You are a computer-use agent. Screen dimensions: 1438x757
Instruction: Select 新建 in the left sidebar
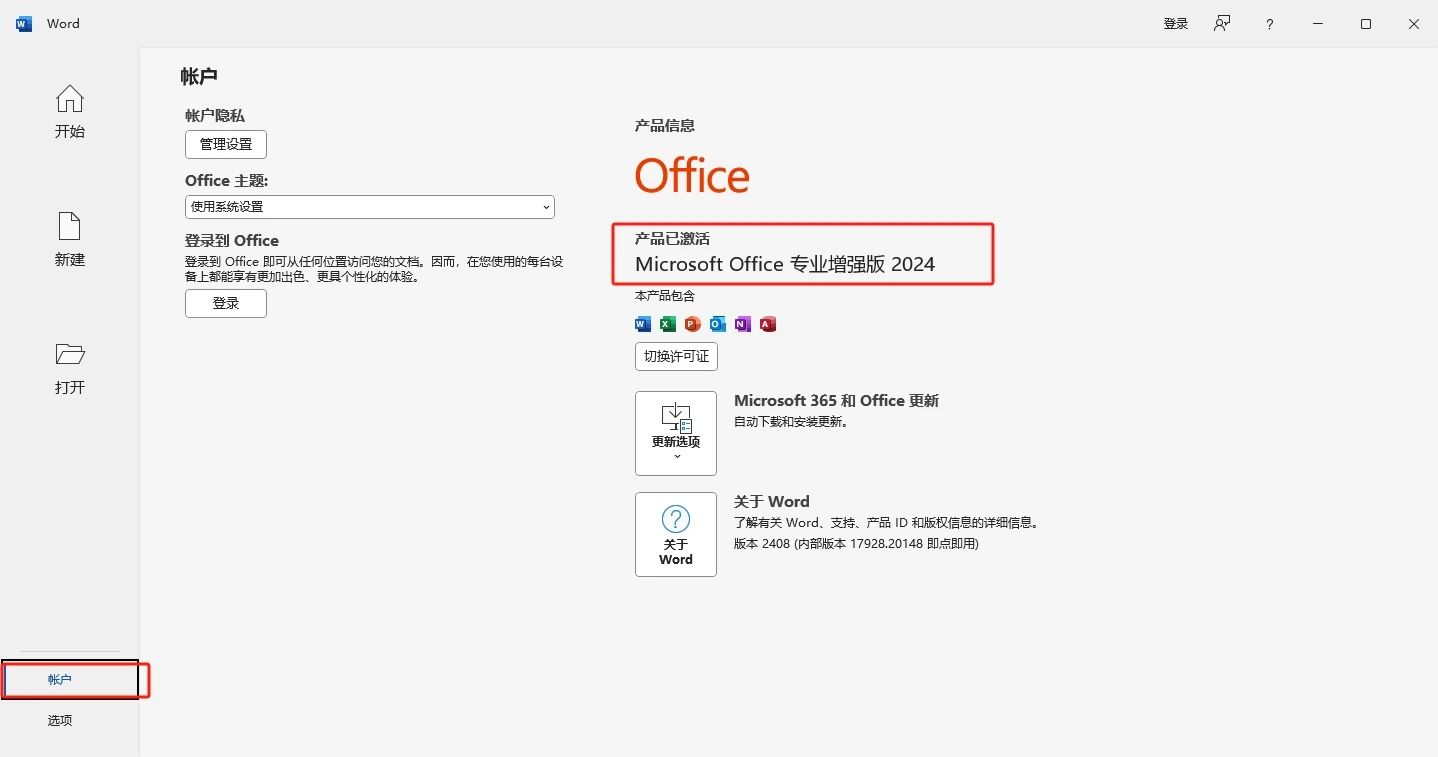pyautogui.click(x=70, y=240)
